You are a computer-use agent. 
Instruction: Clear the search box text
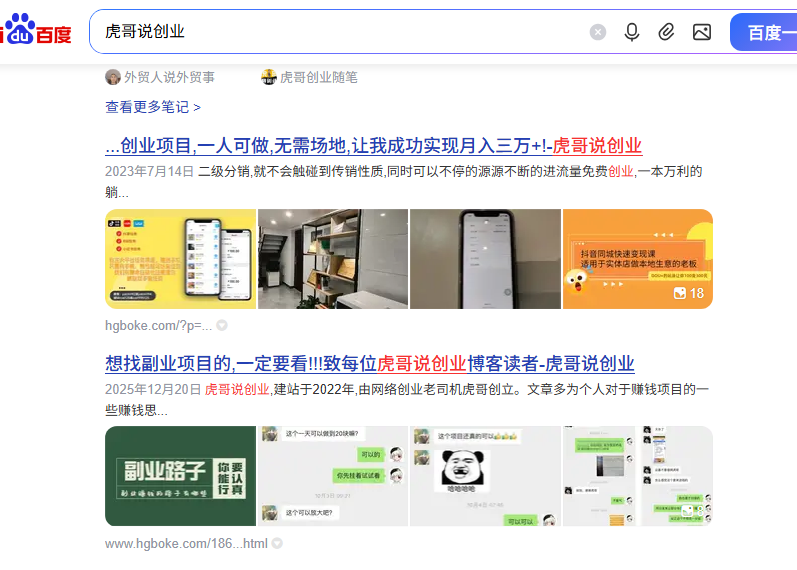[598, 32]
